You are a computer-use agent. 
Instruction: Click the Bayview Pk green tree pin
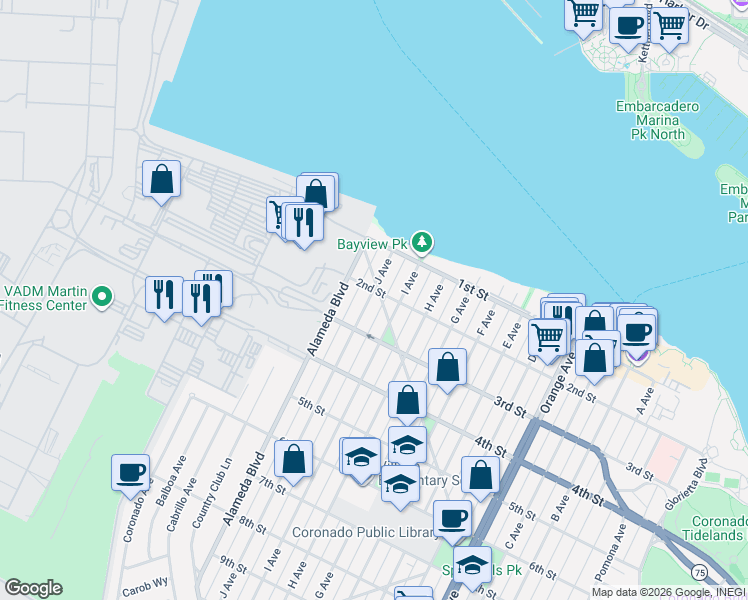tap(422, 243)
